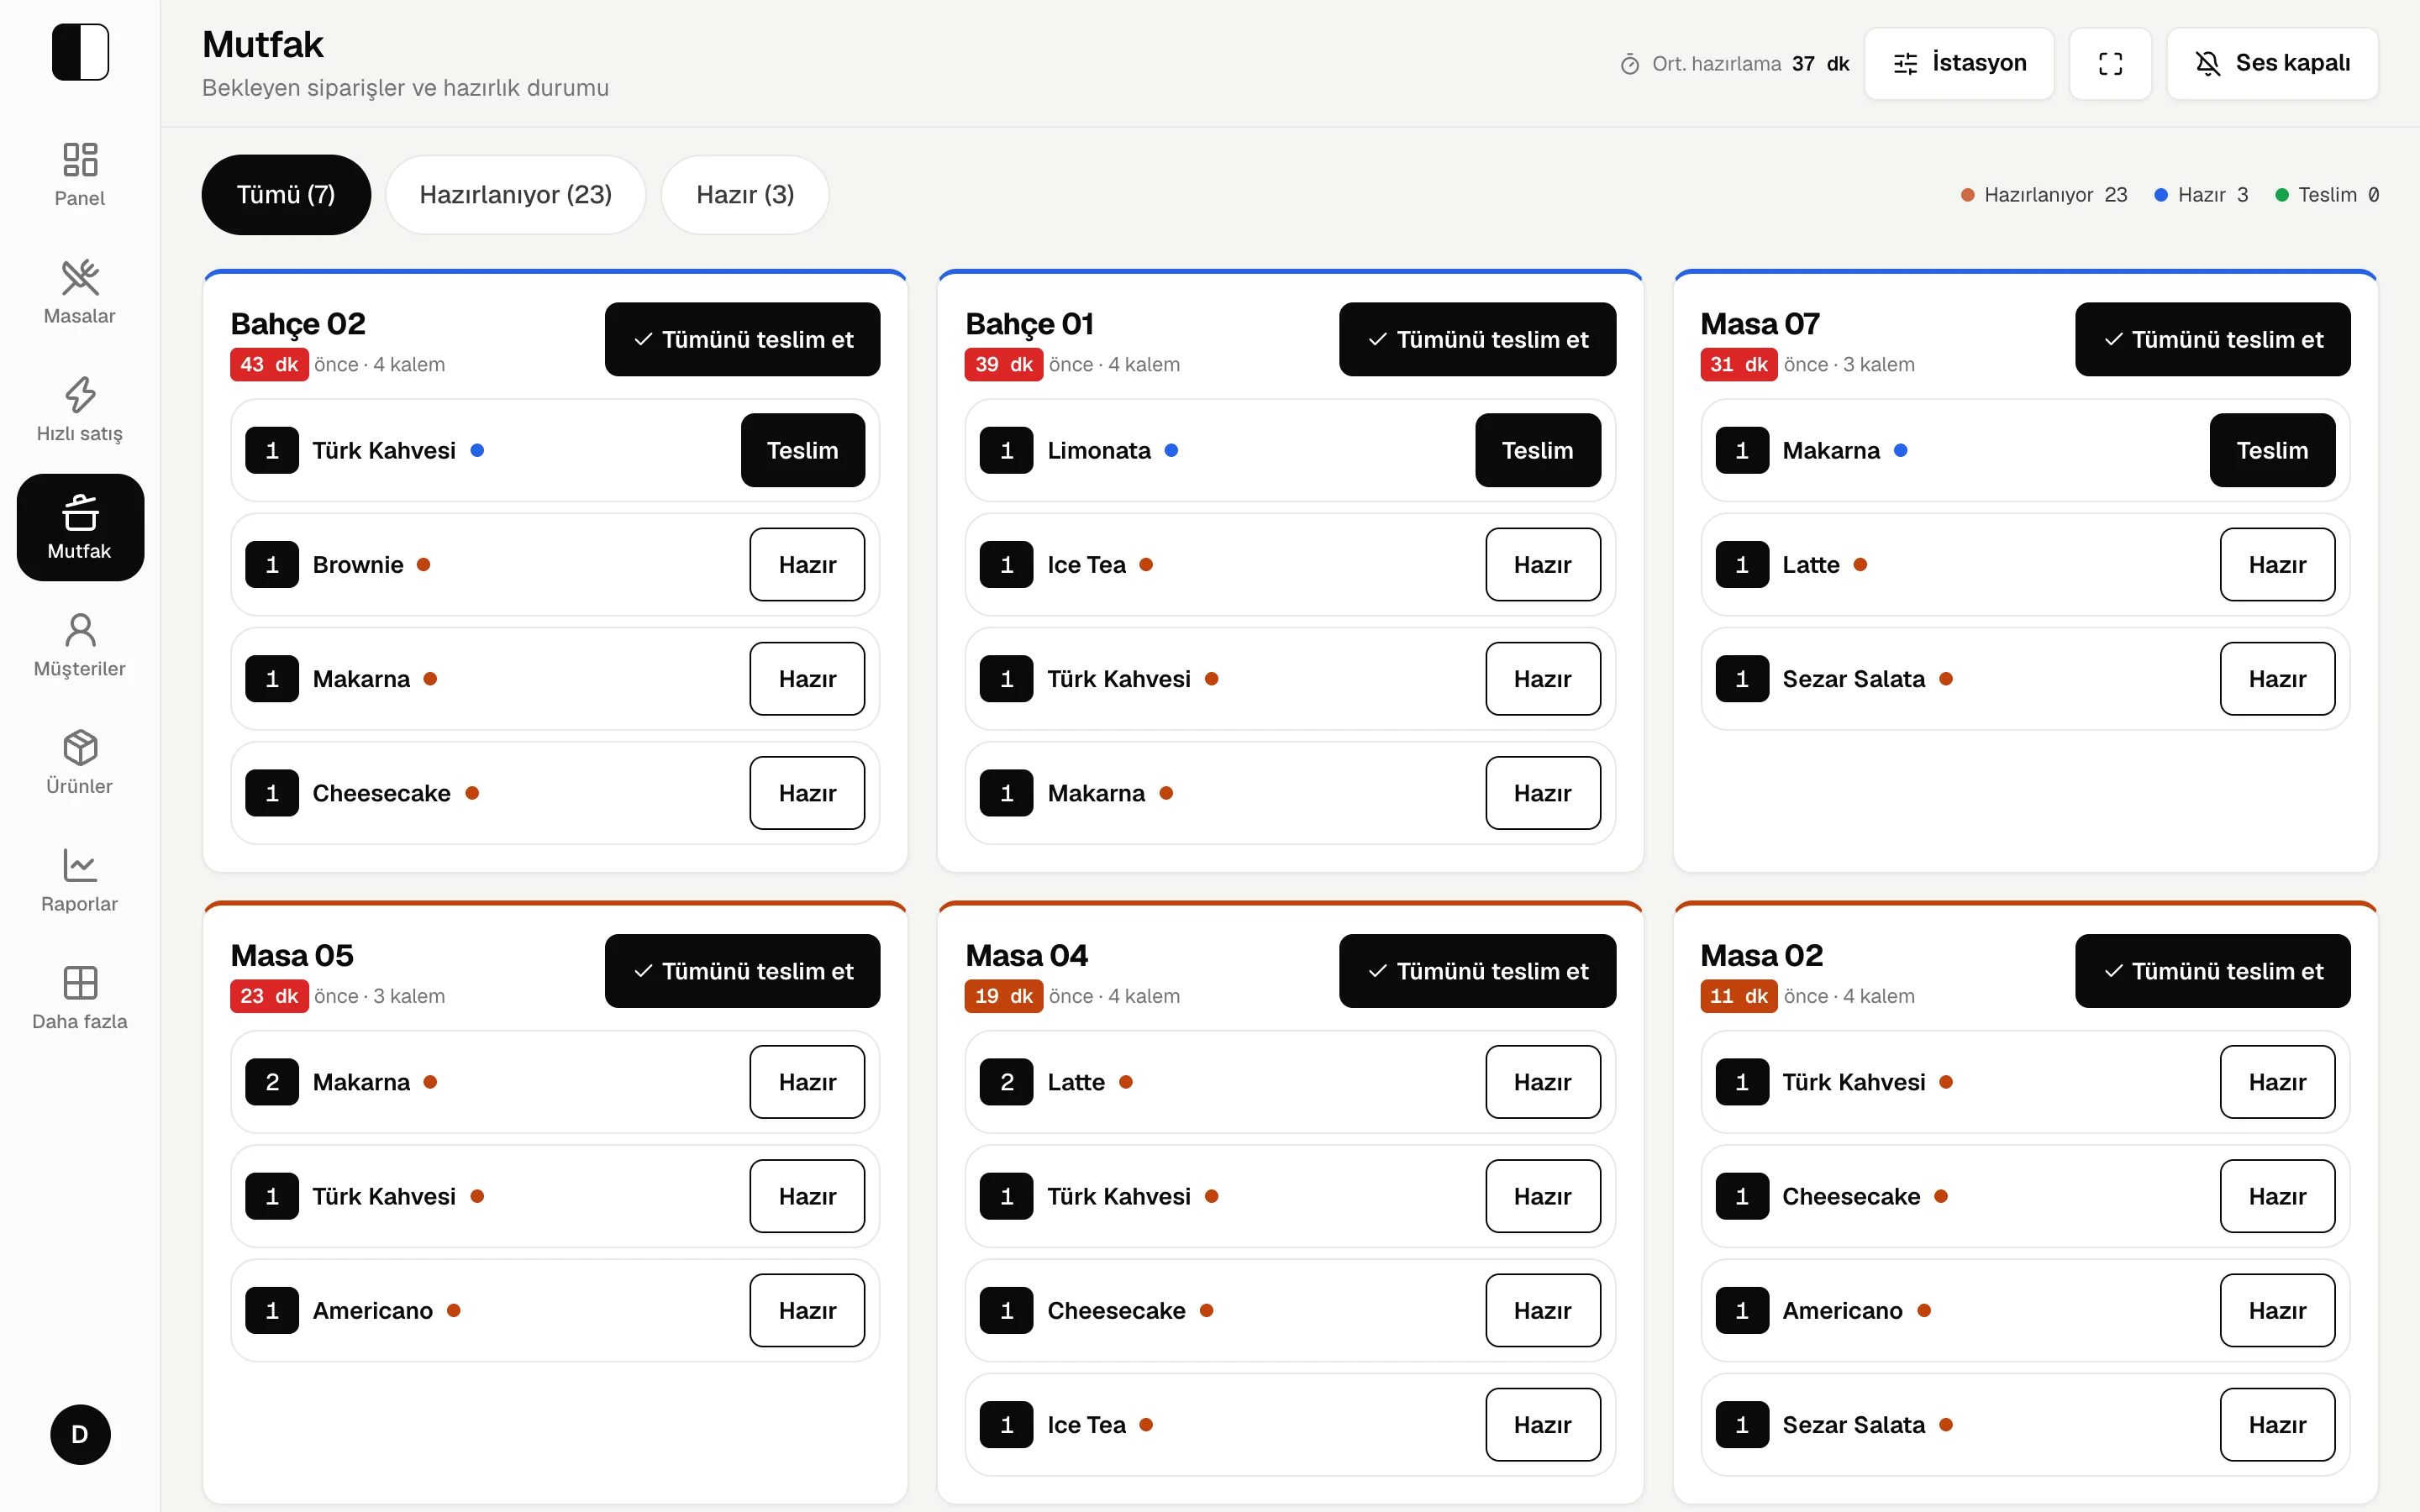Click the Teslim 0 legend entry

[x=2327, y=195]
